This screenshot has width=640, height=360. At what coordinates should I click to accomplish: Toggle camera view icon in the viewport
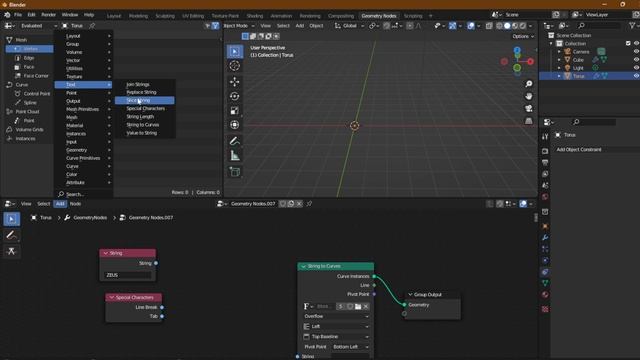(529, 109)
